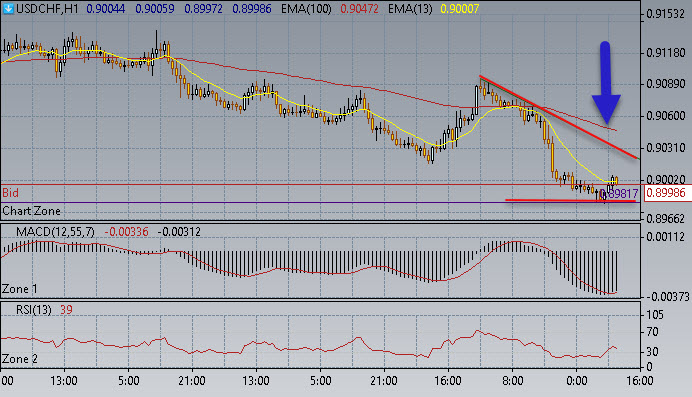
Task: Click the EMA(13) value 0.90007
Action: click(x=459, y=9)
